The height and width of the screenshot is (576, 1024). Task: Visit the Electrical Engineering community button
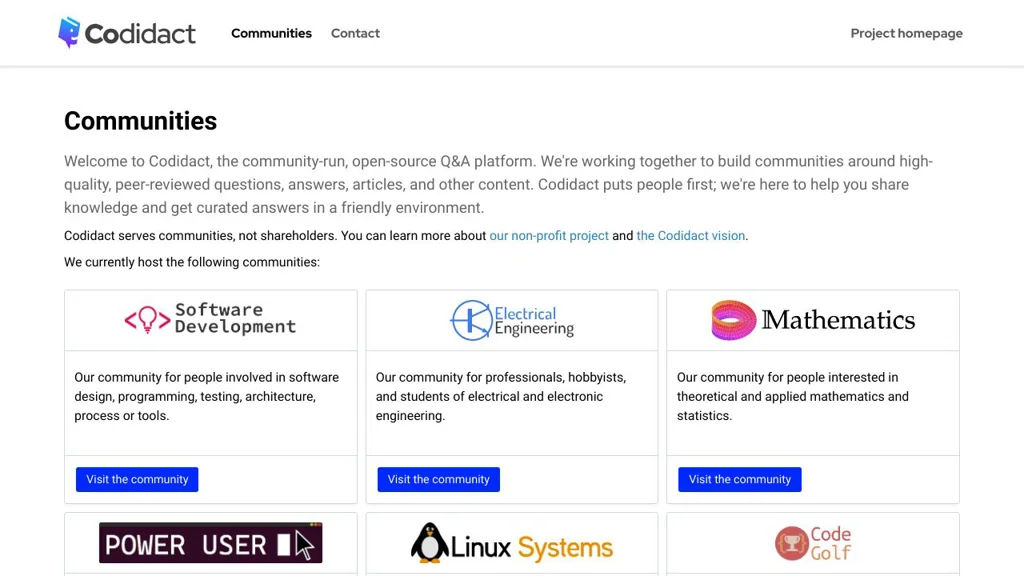[x=438, y=480]
